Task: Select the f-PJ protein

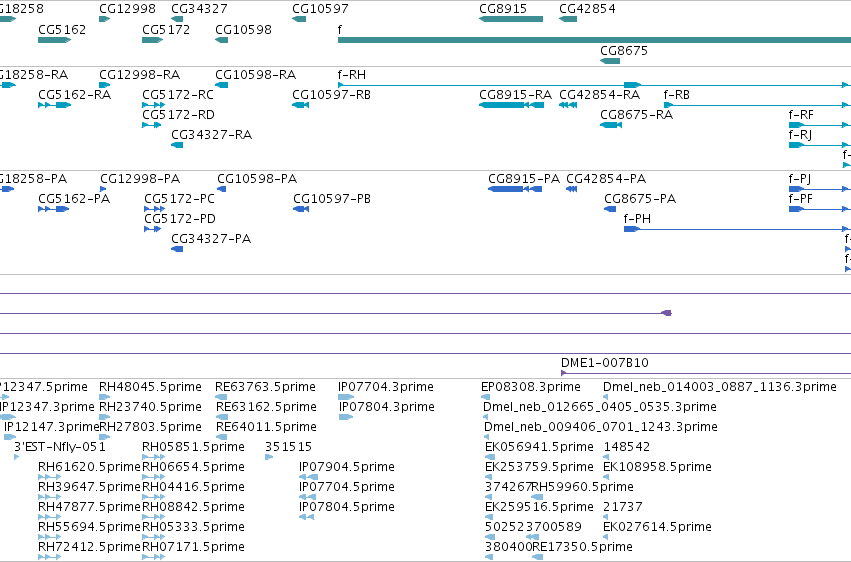Action: pos(820,189)
